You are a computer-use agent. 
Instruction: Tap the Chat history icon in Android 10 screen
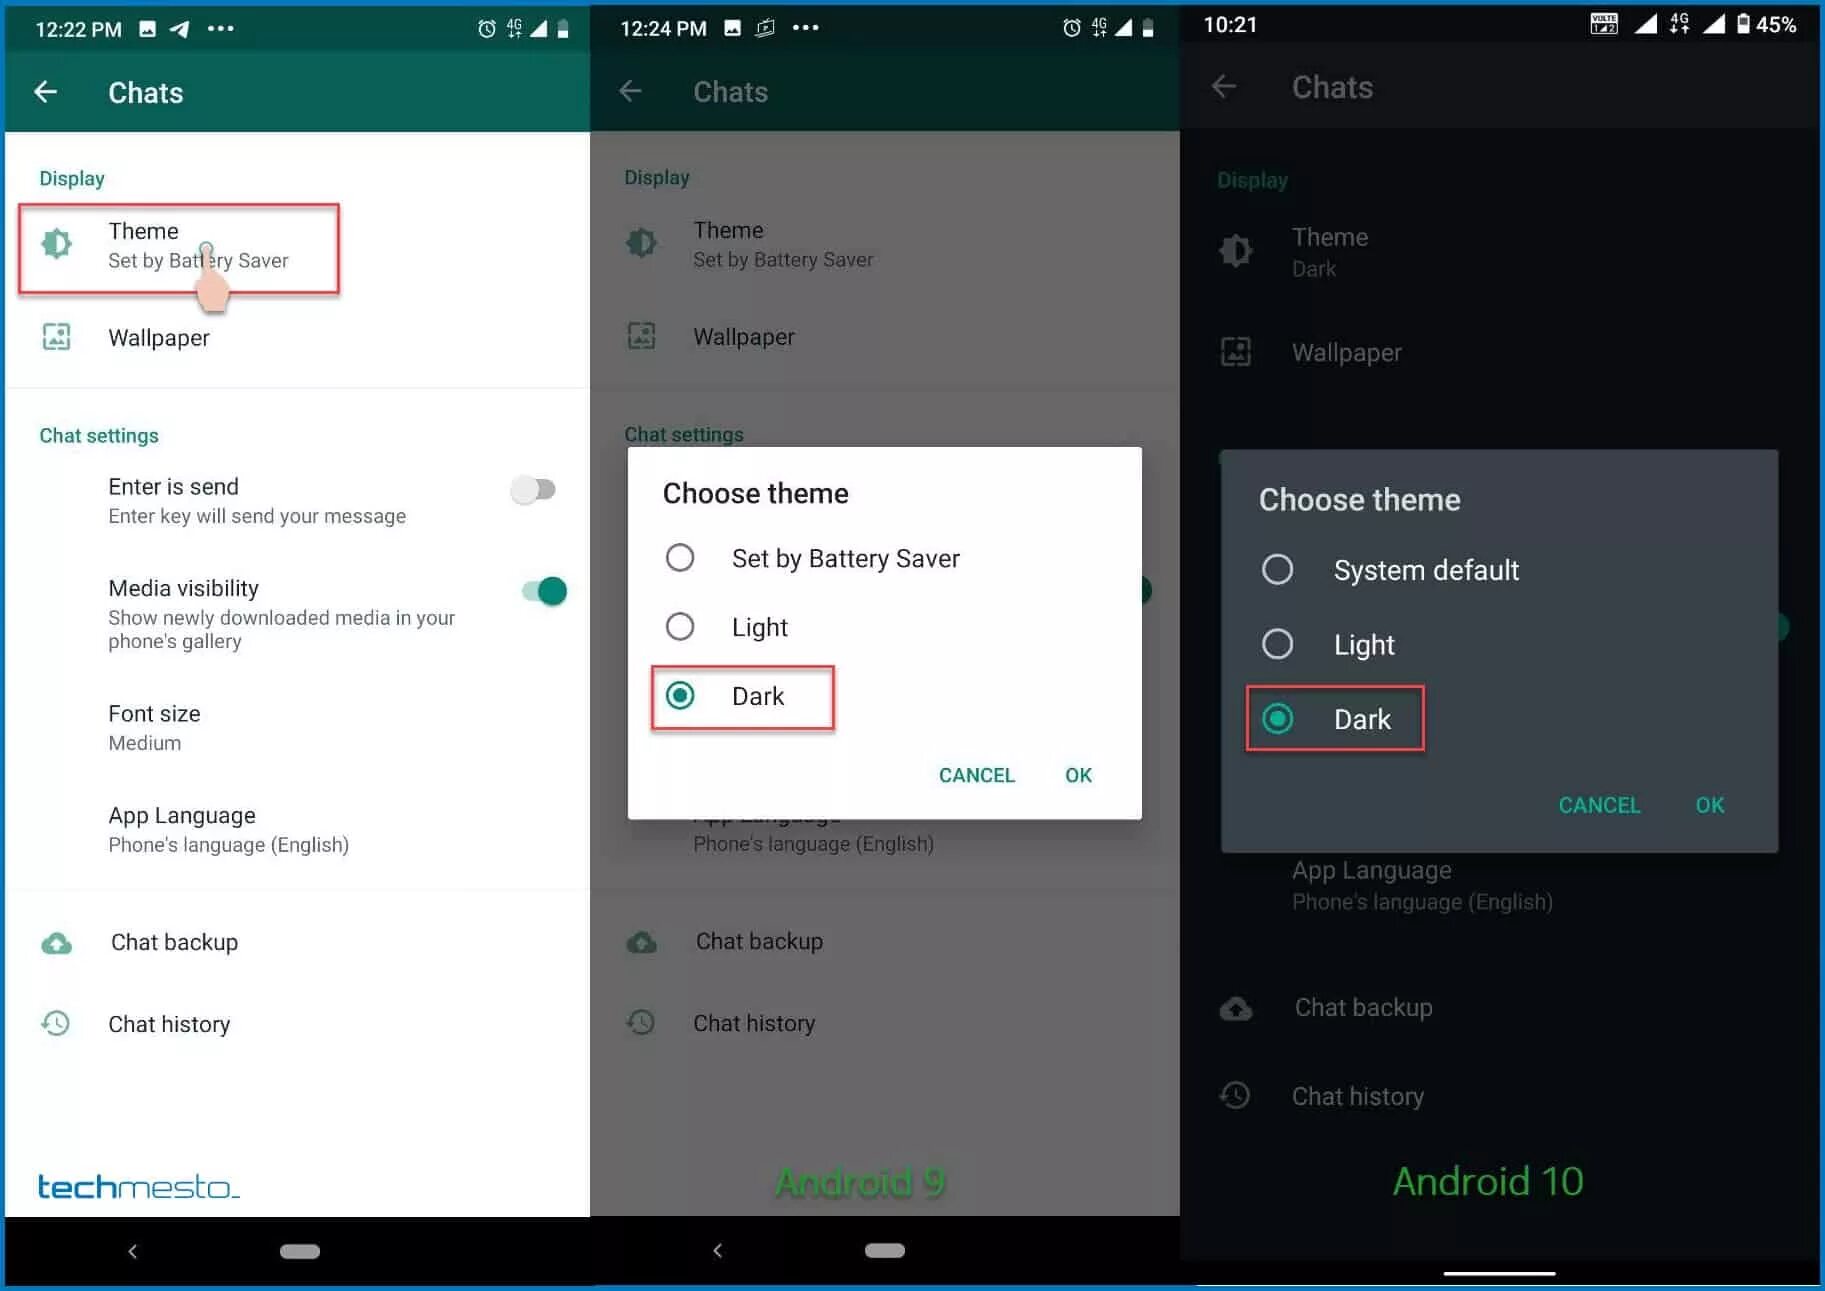[1236, 1095]
